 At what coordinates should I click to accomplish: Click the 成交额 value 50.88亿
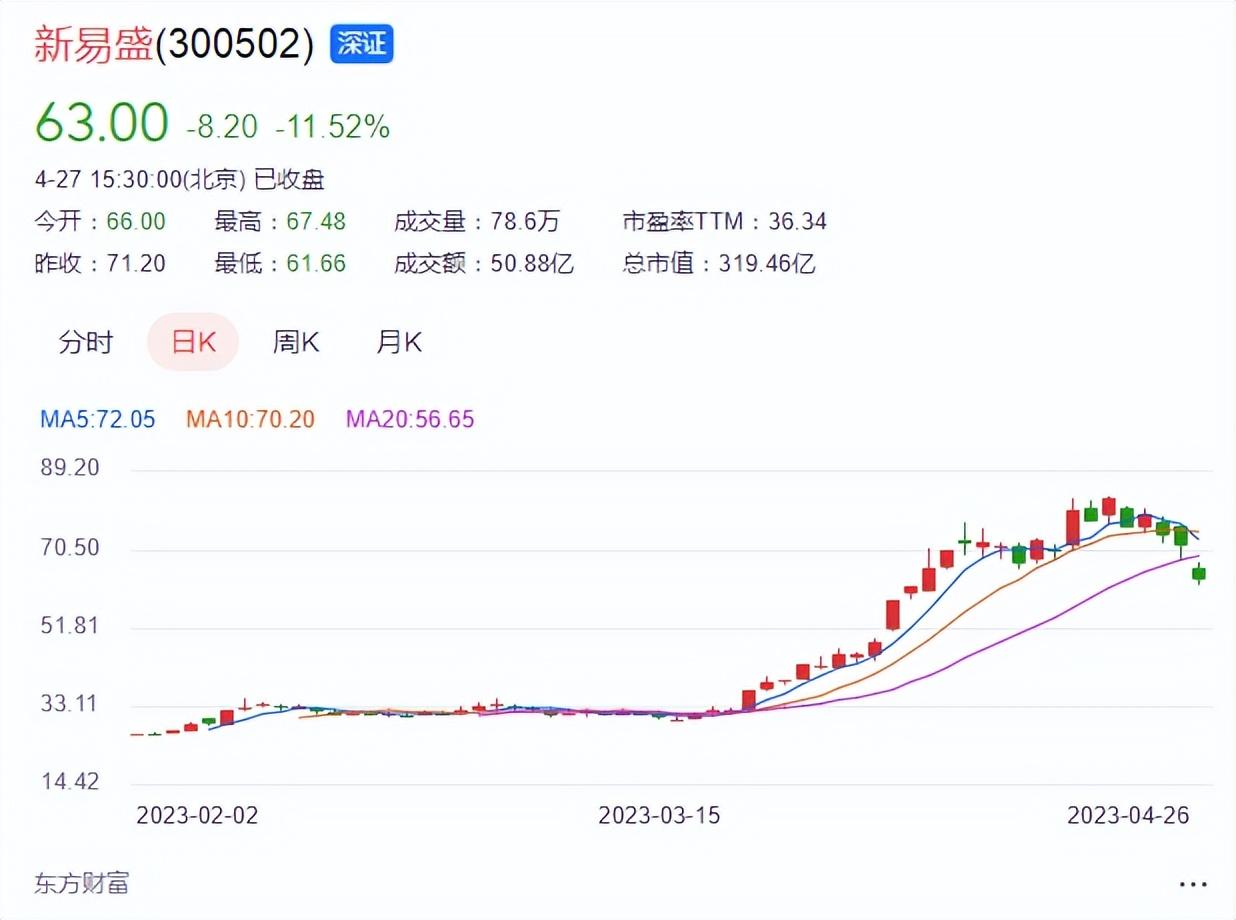pos(532,263)
